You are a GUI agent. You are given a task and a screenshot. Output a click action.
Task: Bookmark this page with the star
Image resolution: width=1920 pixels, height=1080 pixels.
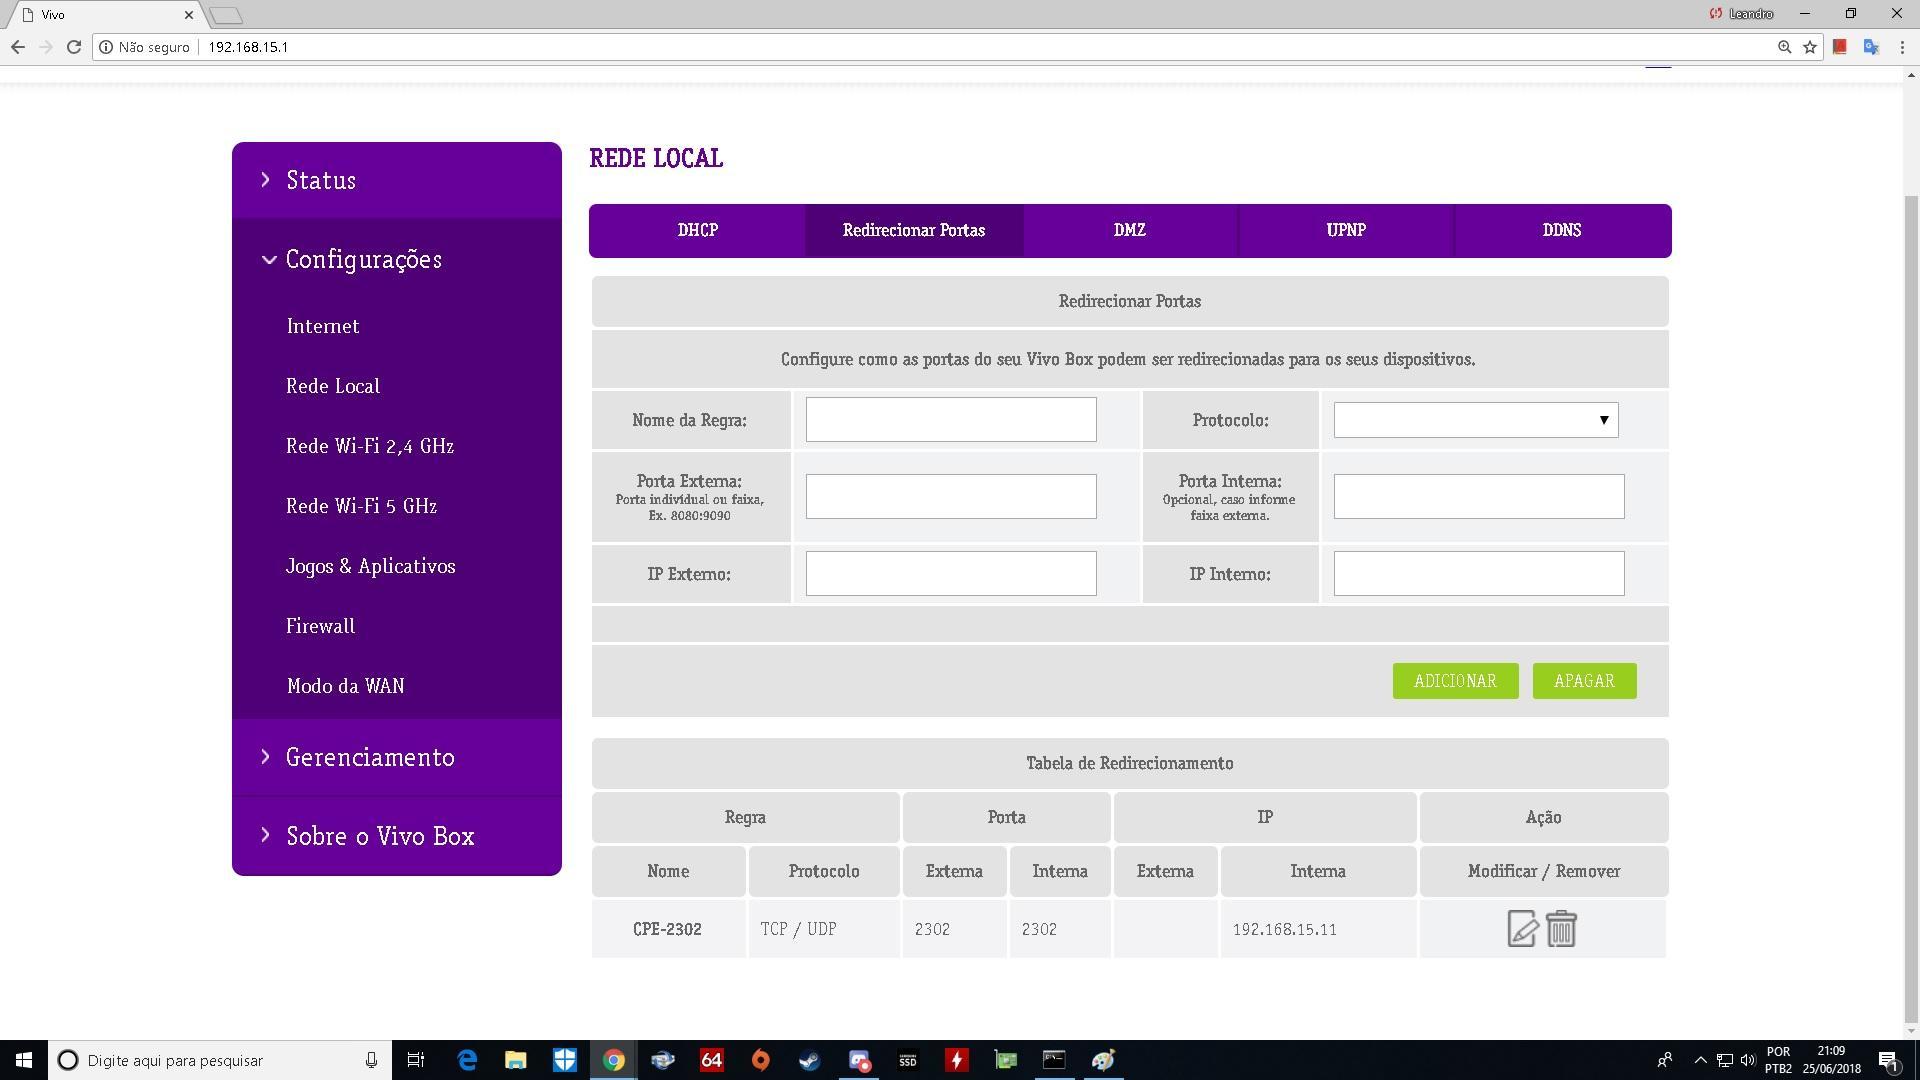[1810, 47]
